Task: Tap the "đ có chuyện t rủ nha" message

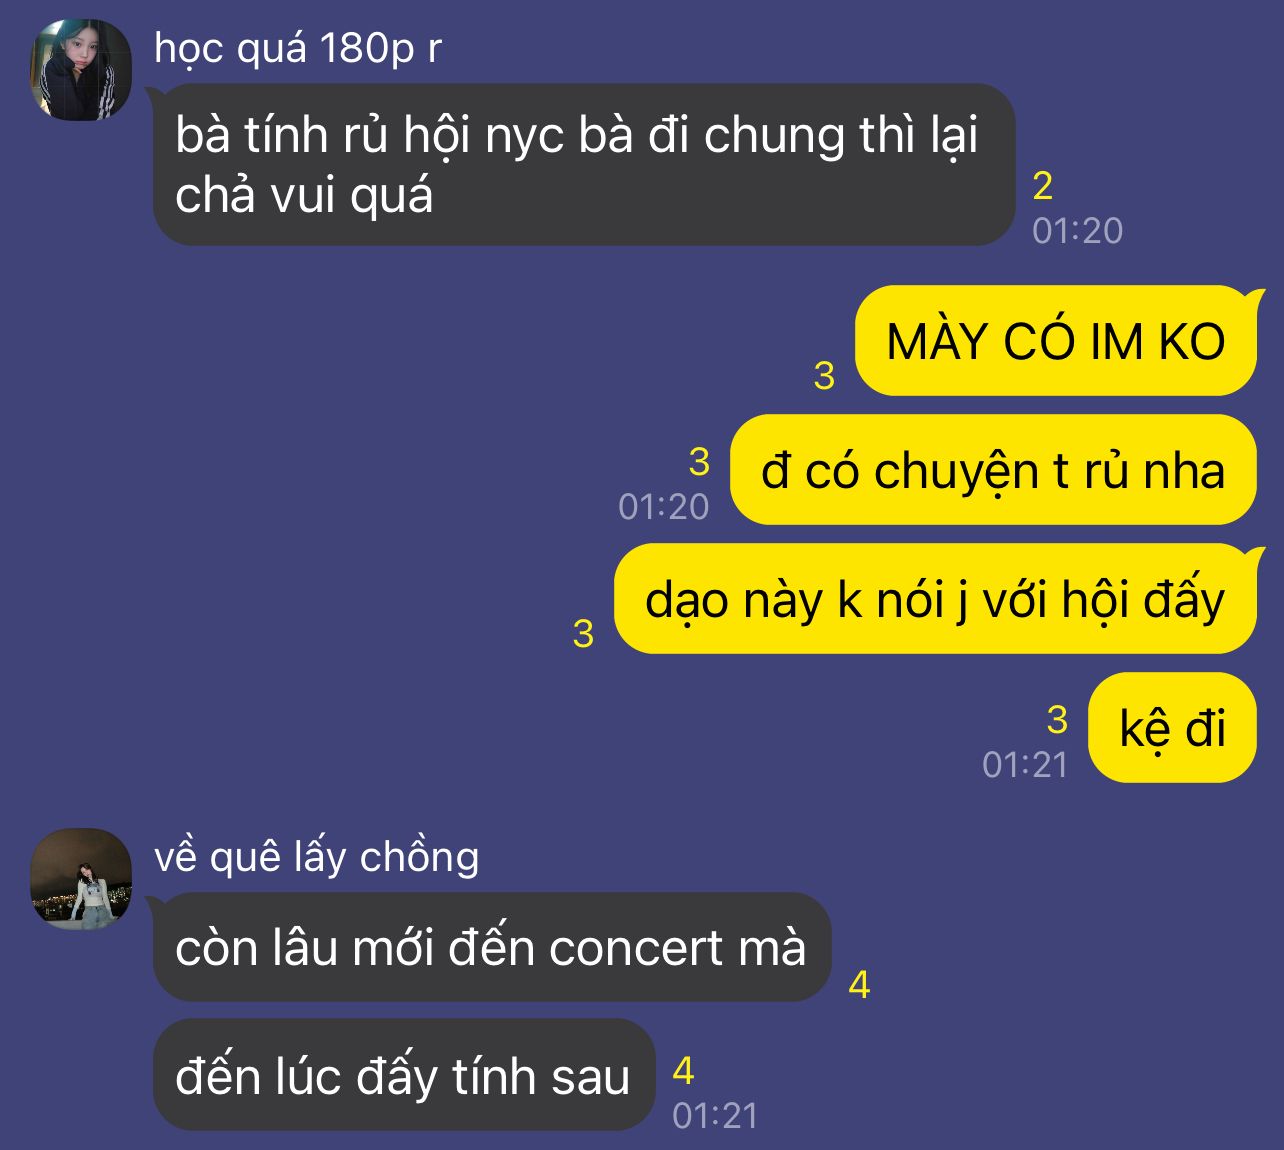Action: coord(993,470)
